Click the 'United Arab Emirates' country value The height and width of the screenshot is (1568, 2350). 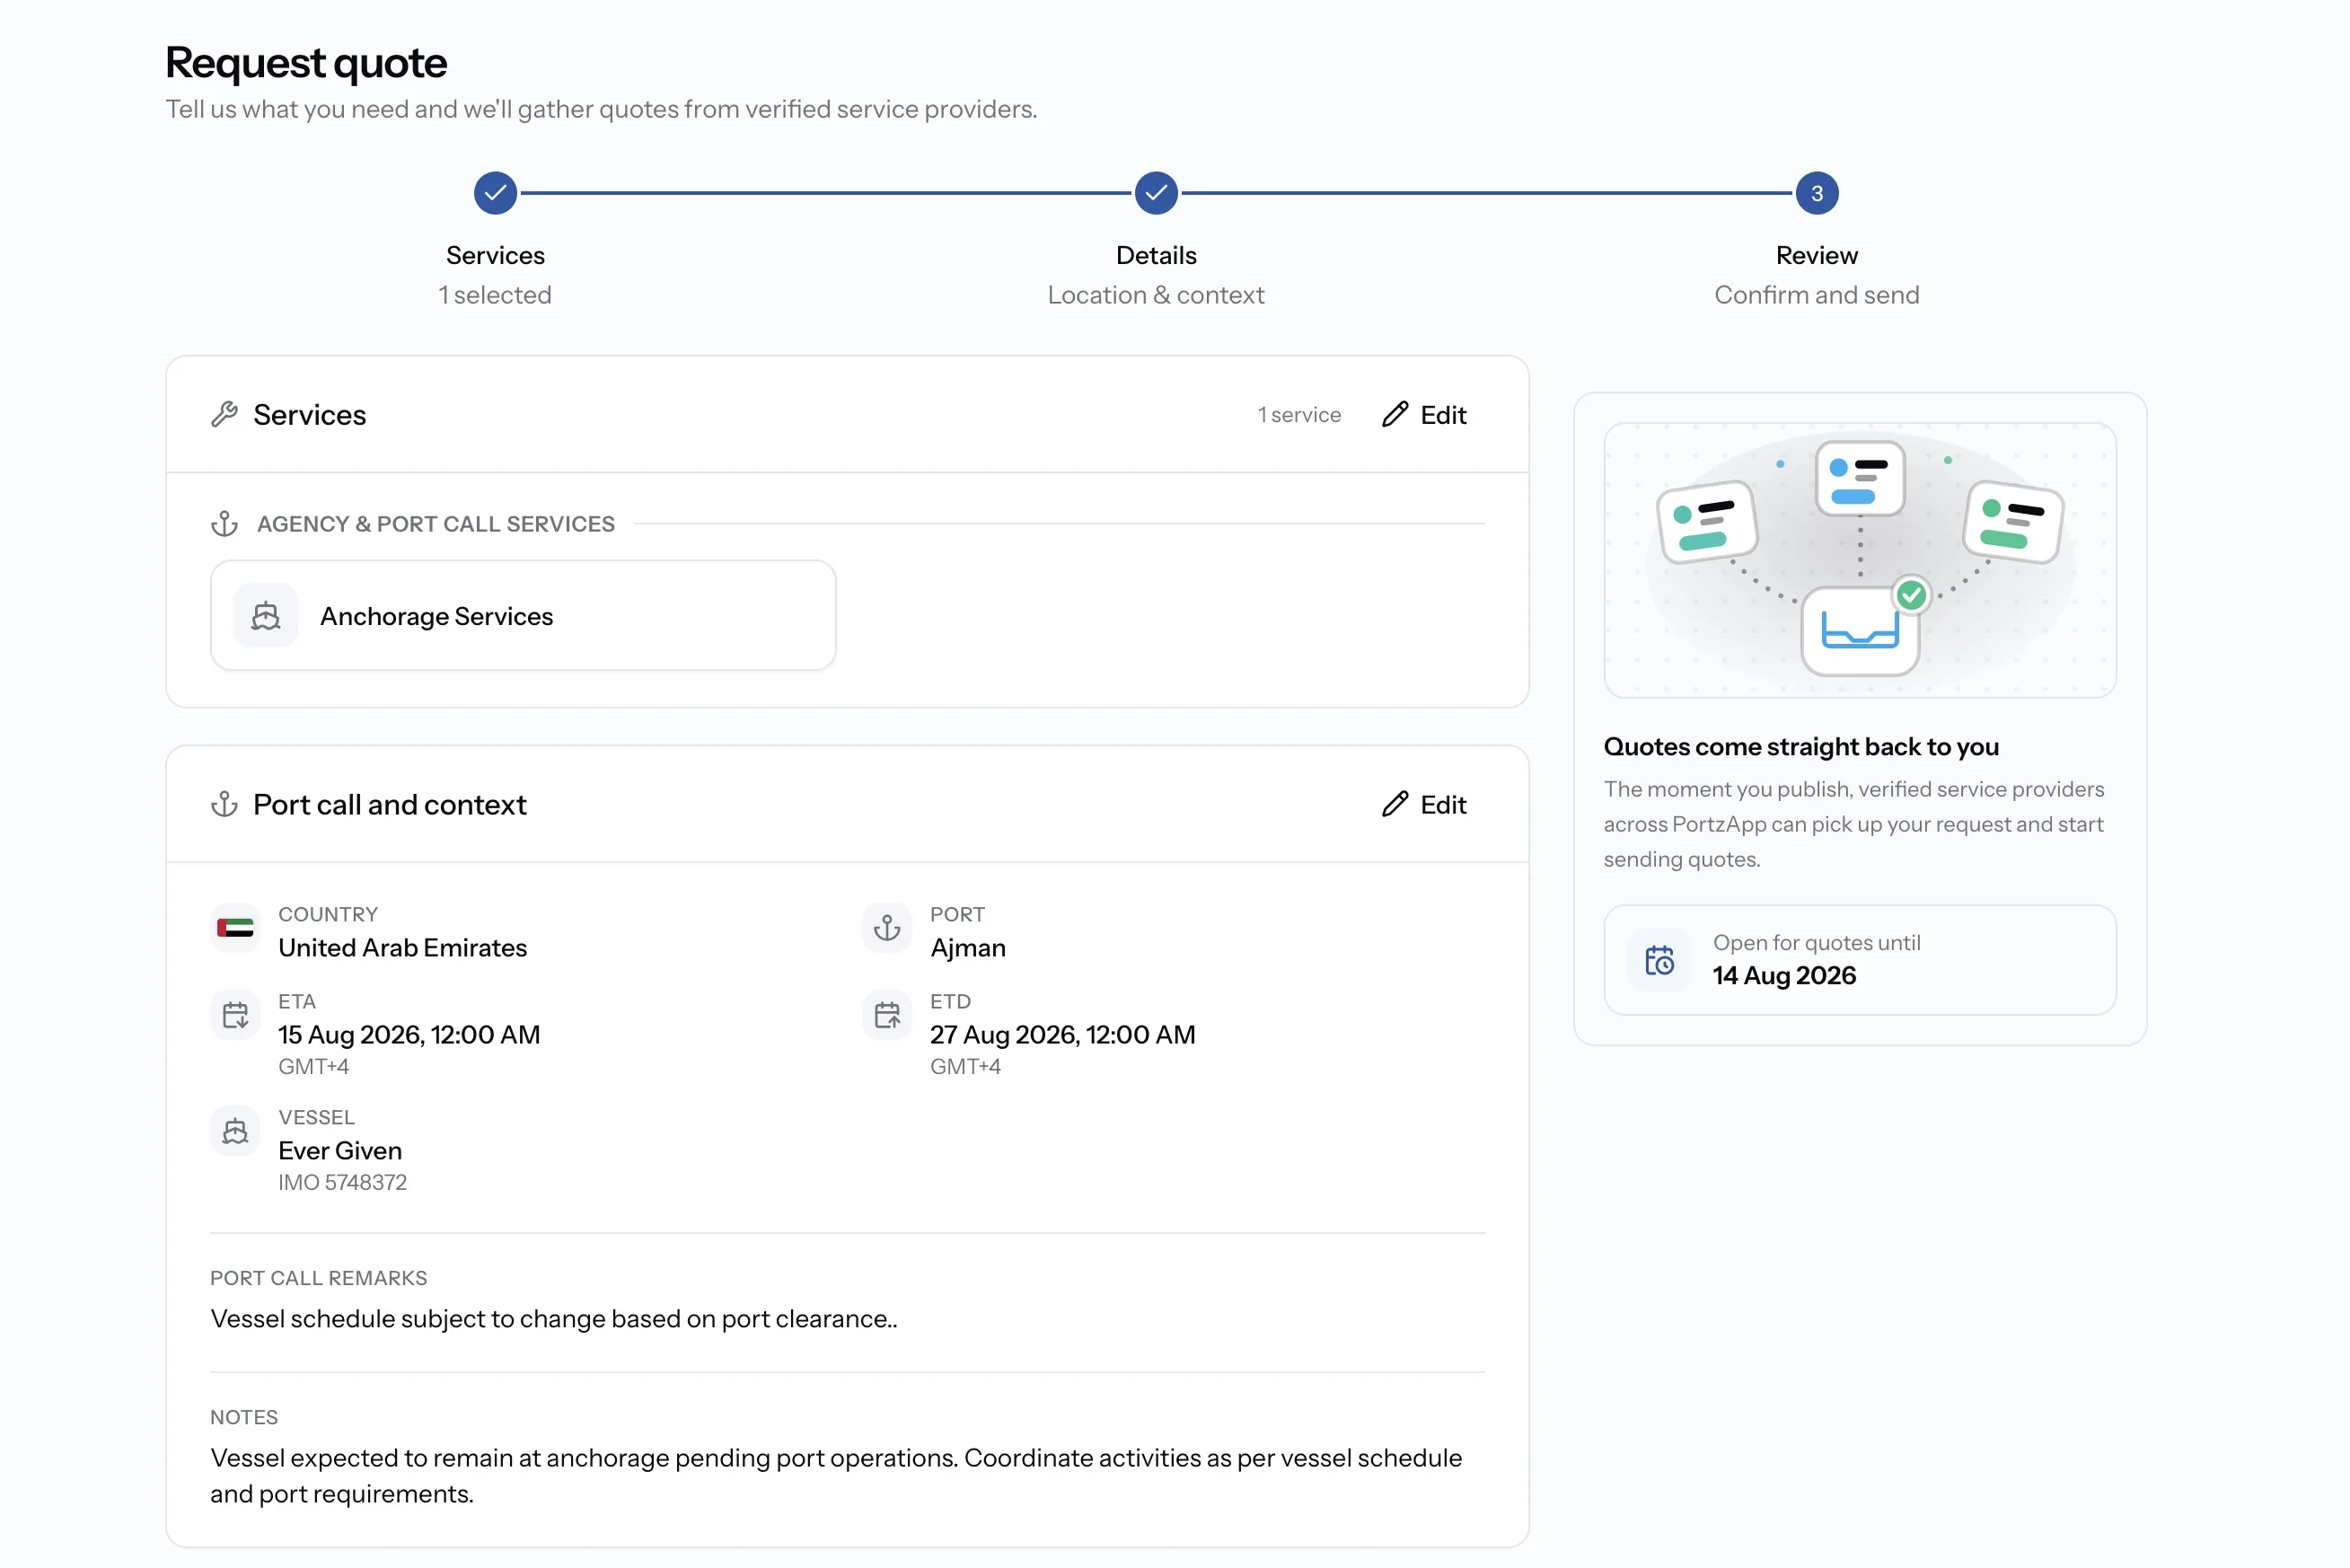(402, 947)
